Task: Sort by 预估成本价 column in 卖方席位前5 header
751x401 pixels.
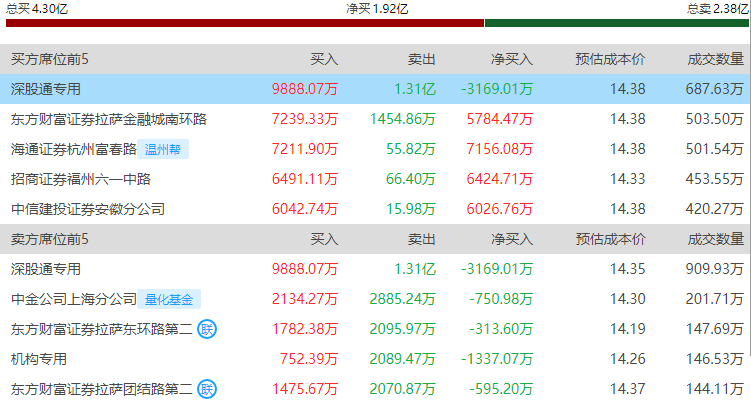Action: (610, 239)
